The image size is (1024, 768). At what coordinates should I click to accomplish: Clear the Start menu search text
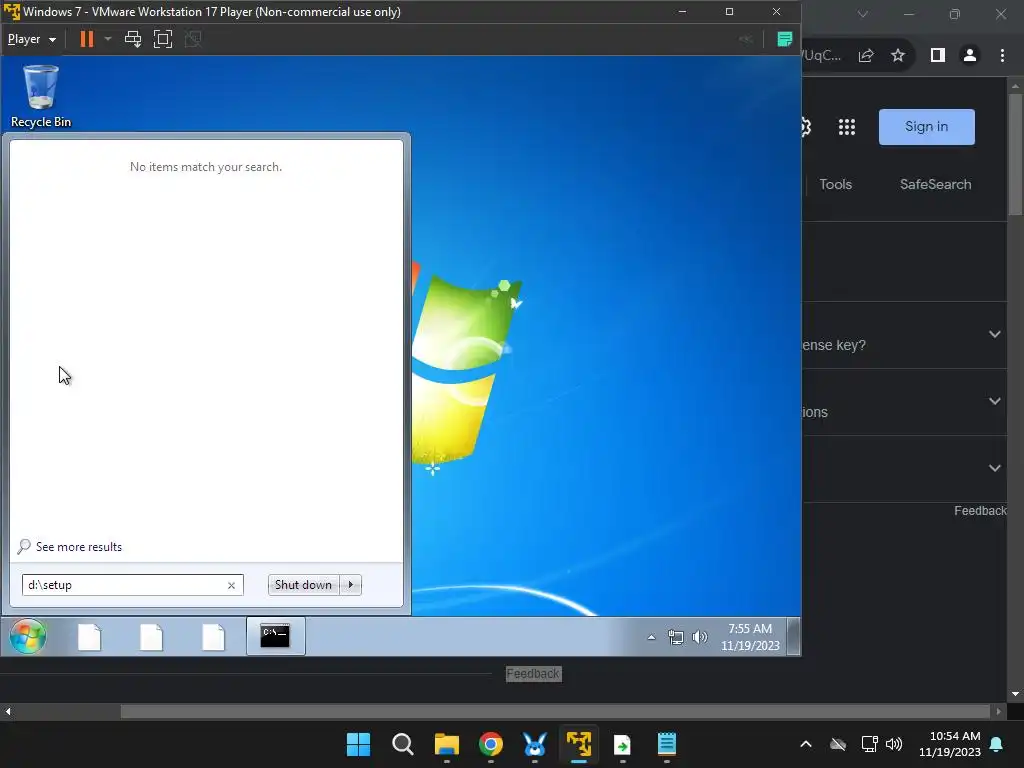(231, 585)
